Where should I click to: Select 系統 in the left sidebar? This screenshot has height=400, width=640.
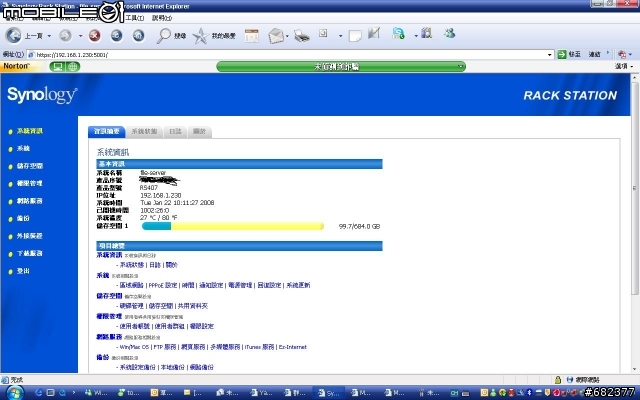pos(23,149)
